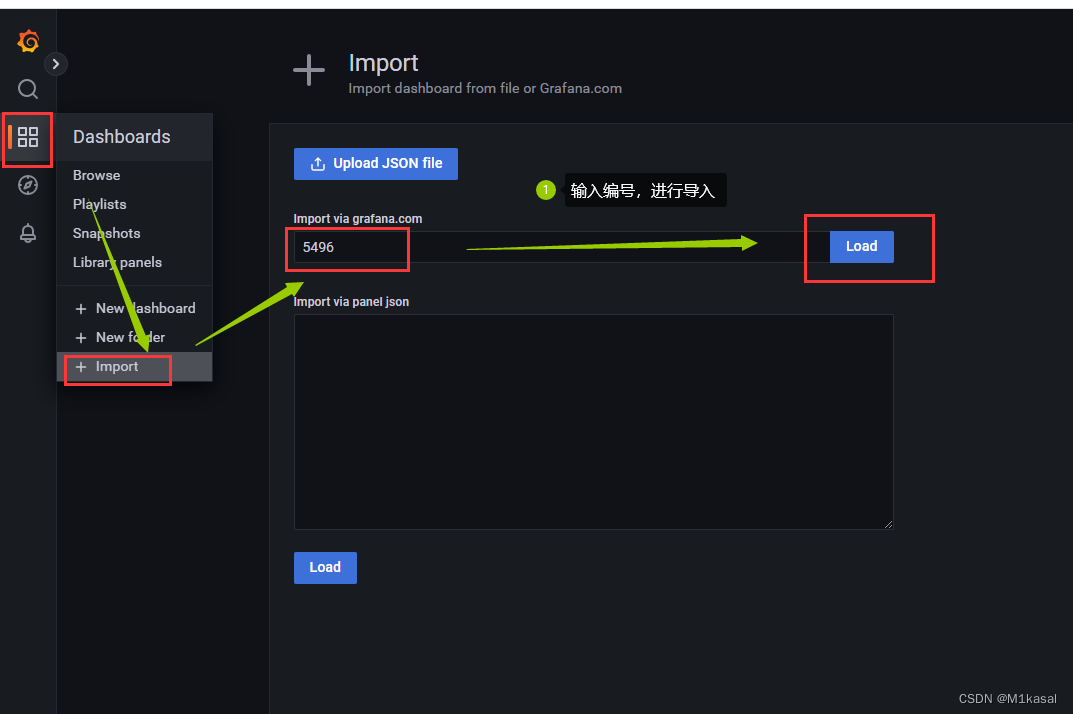
Task: Focus the Import via panel json textarea
Action: point(593,422)
